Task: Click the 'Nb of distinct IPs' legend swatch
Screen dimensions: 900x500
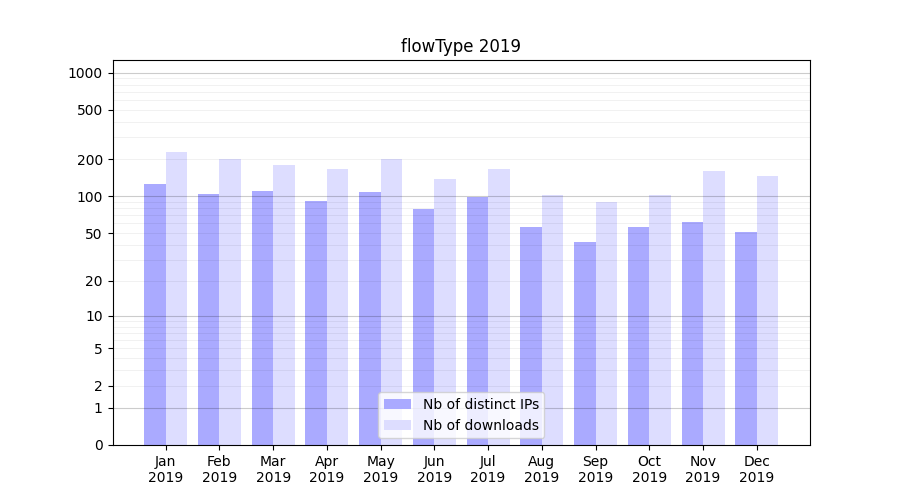Action: click(x=397, y=404)
